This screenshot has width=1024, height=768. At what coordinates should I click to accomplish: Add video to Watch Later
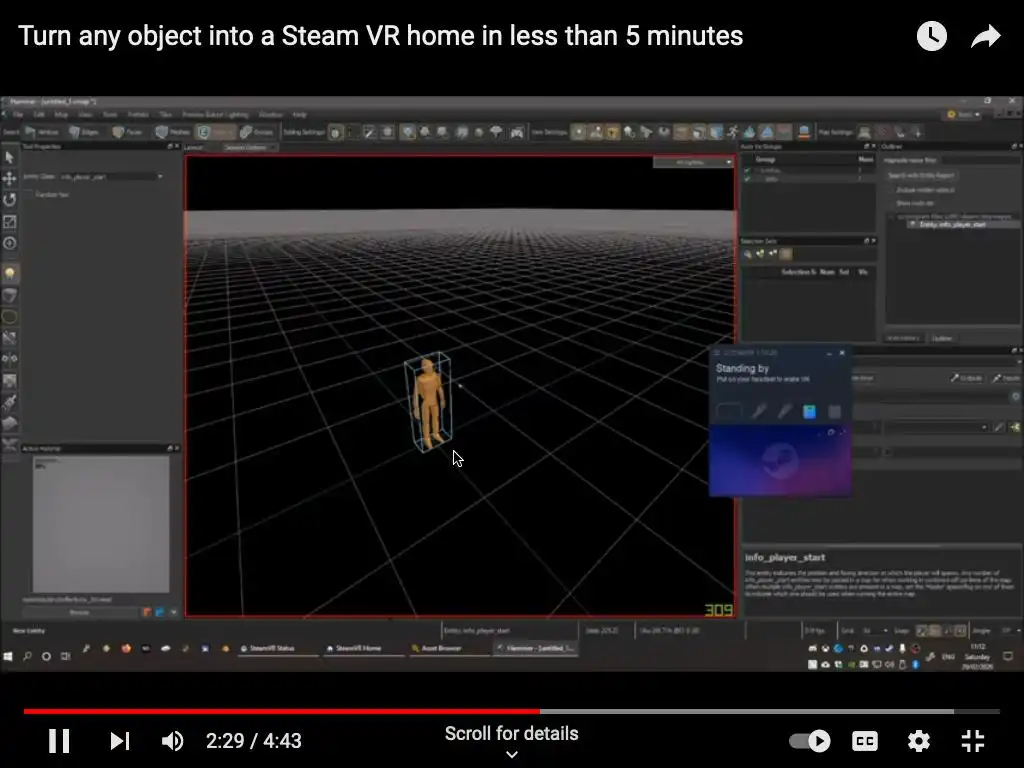(x=931, y=36)
